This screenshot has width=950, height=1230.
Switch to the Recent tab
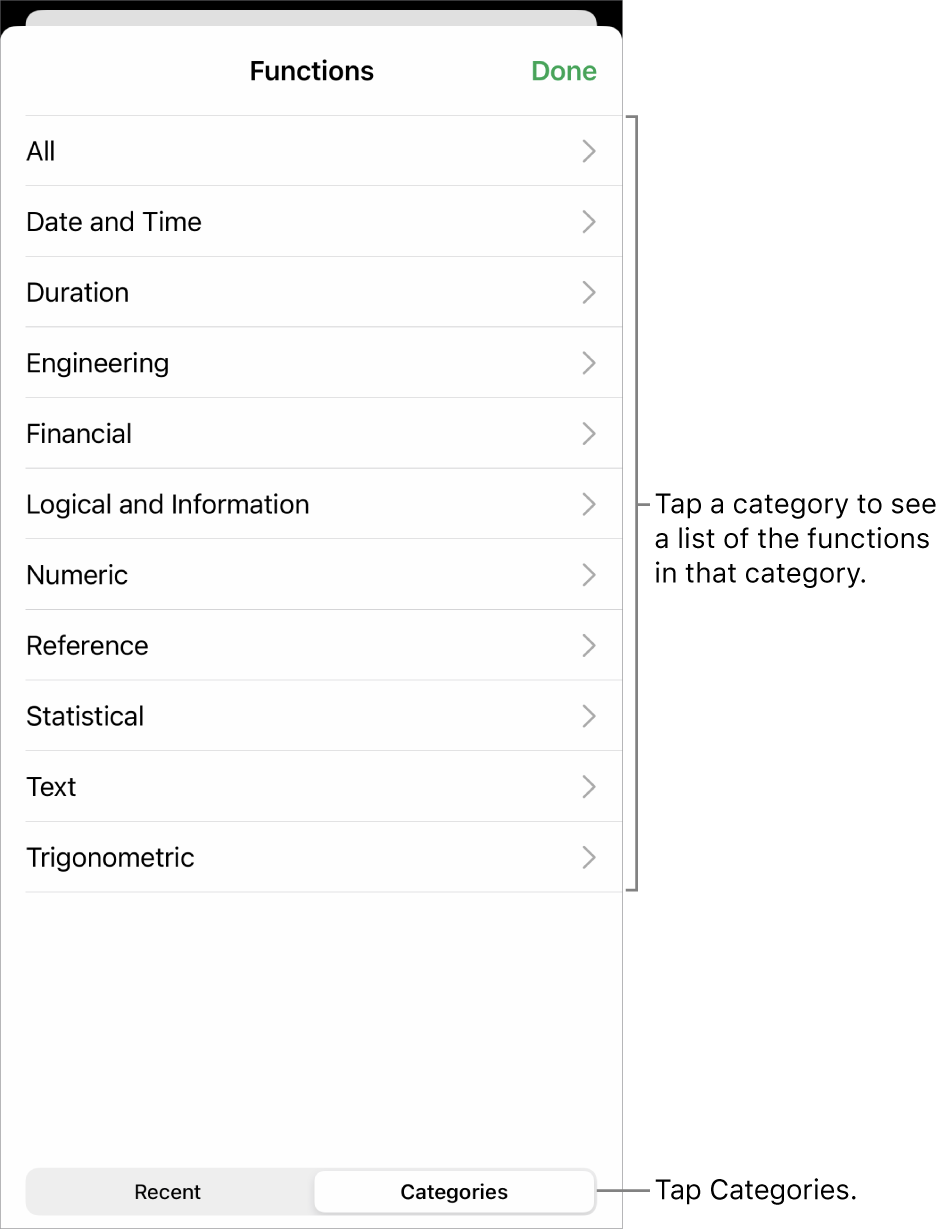(x=168, y=1192)
